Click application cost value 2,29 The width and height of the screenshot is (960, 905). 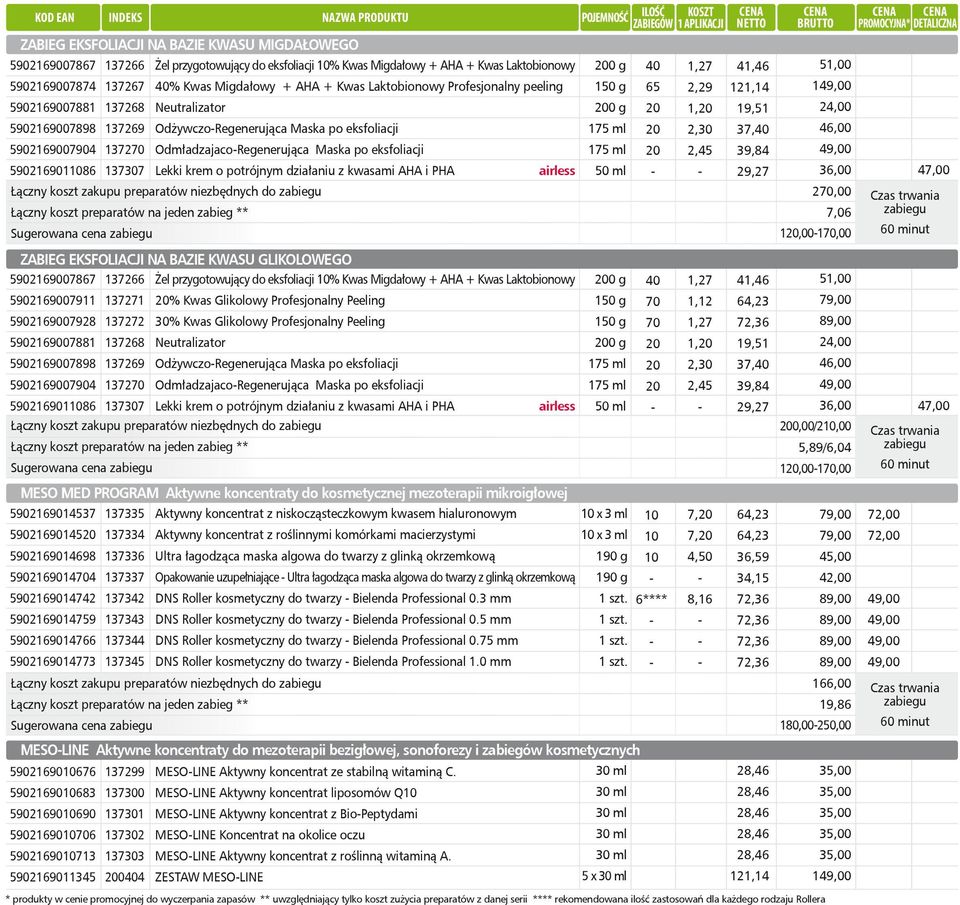tap(700, 87)
